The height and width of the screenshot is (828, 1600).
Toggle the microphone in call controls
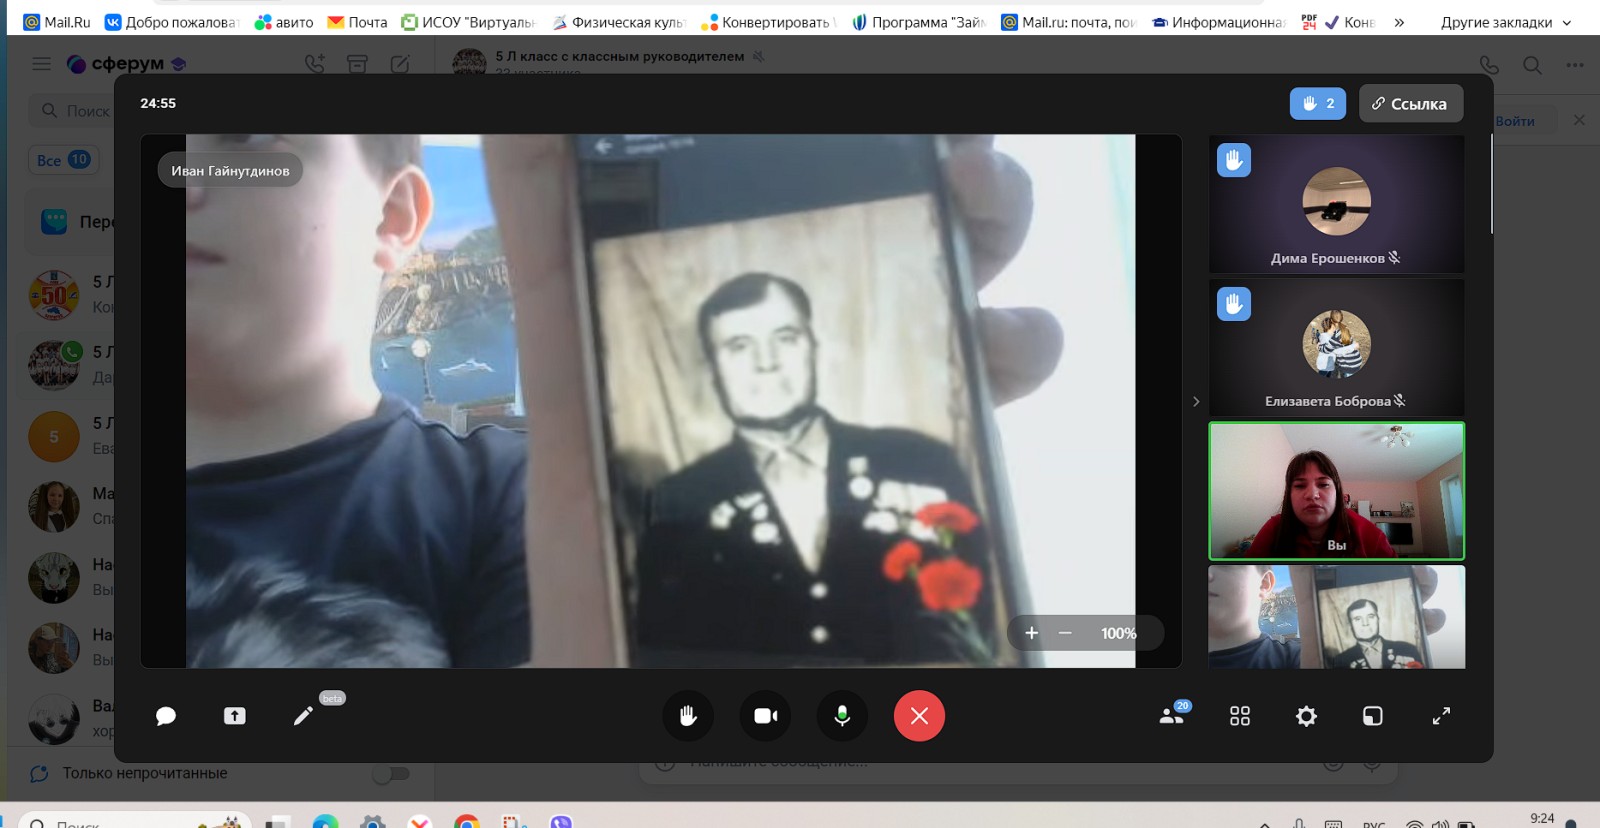tap(842, 716)
